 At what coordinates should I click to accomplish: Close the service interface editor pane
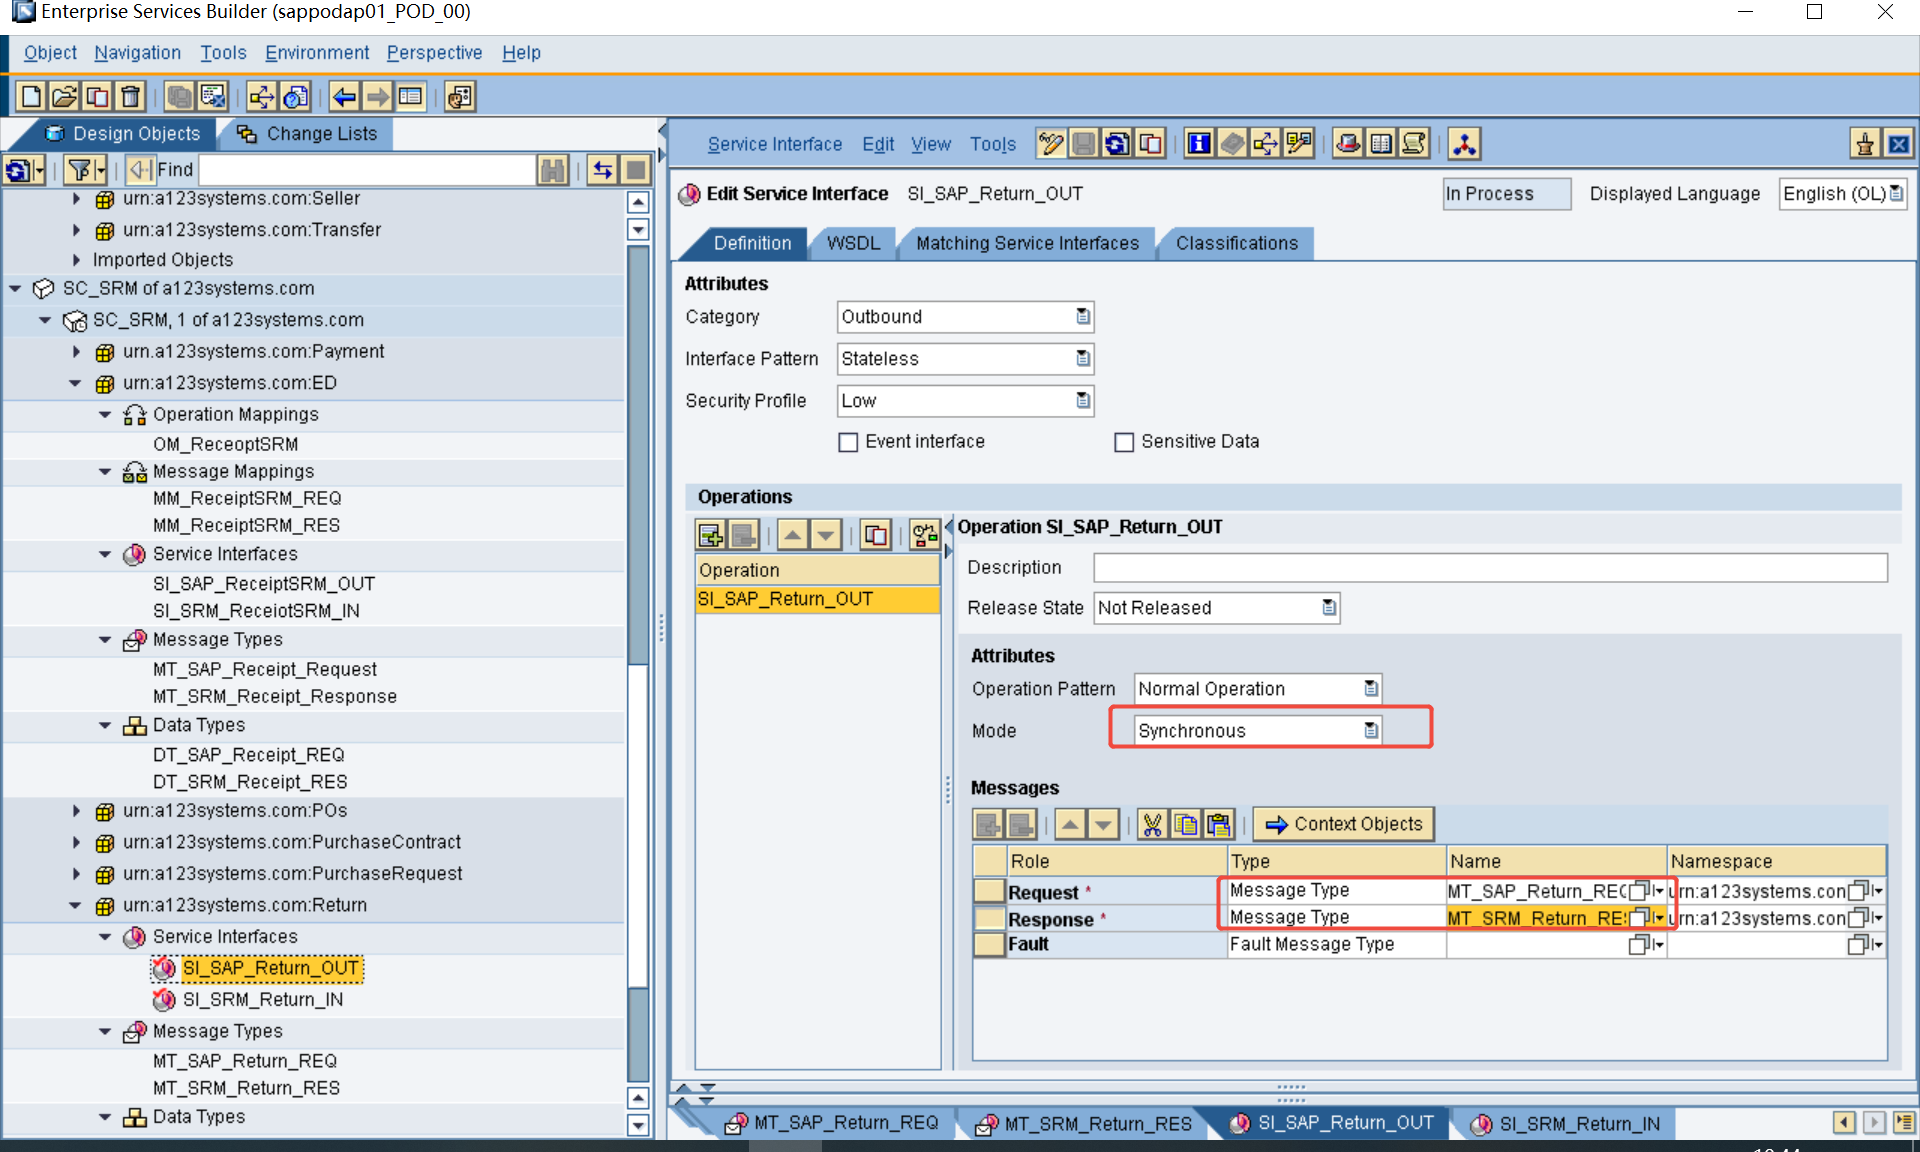(x=1898, y=144)
